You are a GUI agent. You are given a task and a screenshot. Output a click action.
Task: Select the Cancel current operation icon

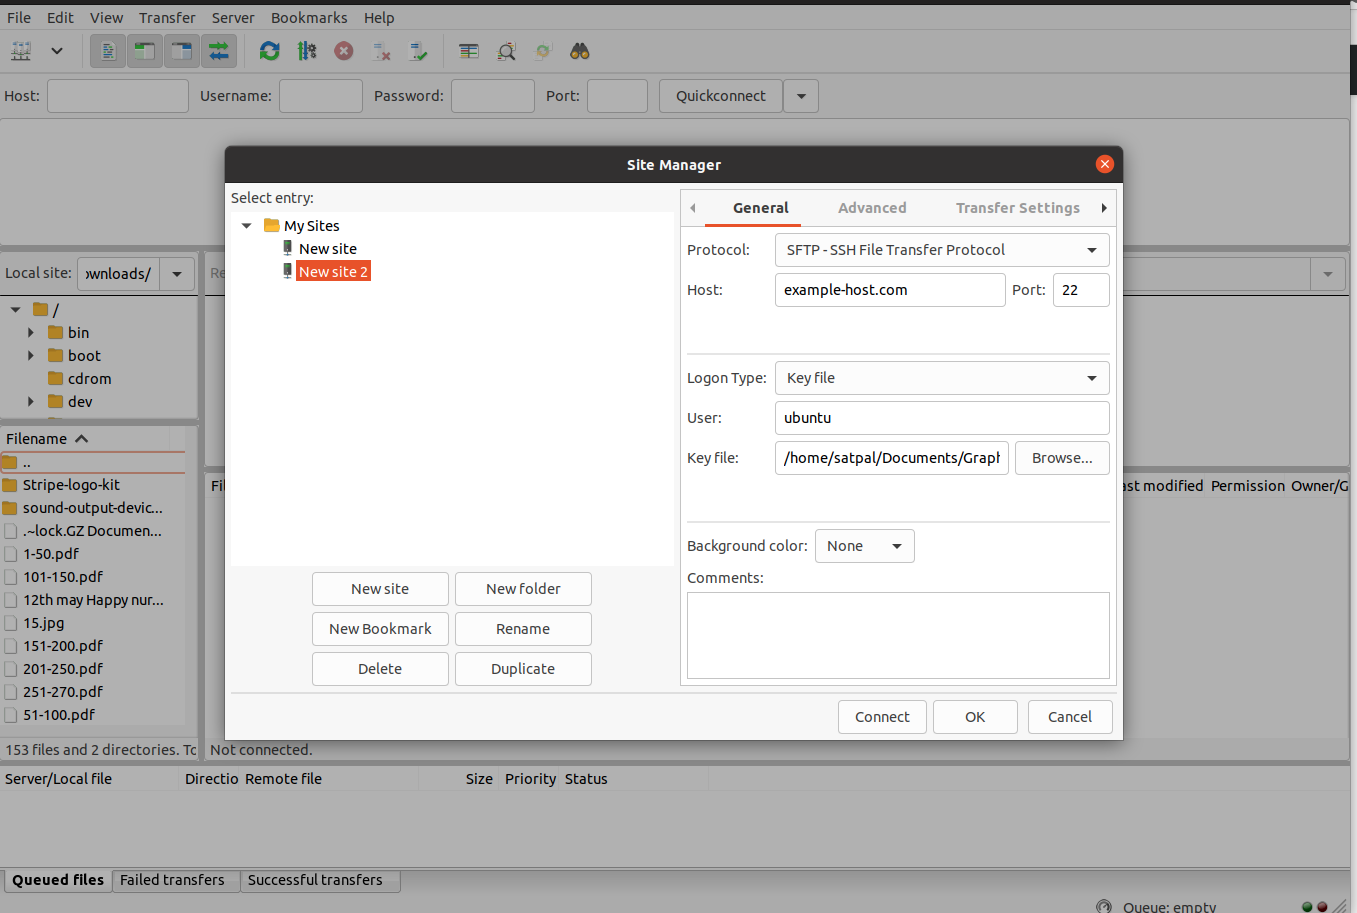click(344, 50)
